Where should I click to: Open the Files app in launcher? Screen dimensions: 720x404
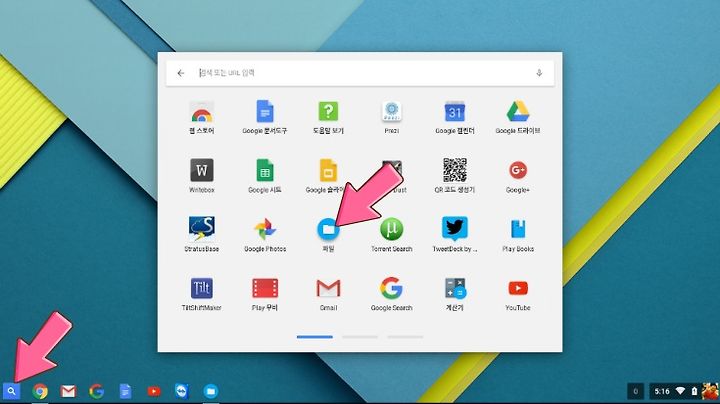pos(328,229)
